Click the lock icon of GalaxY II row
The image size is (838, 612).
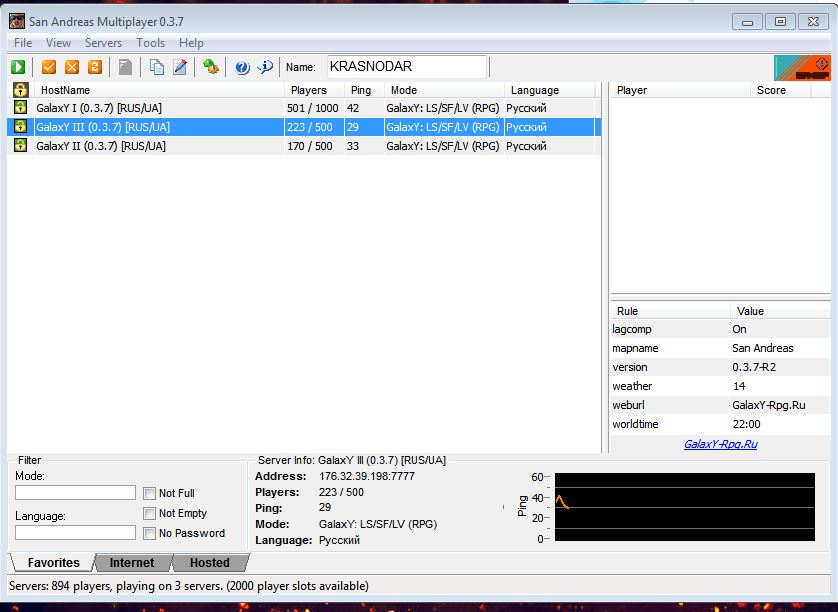click(x=20, y=145)
